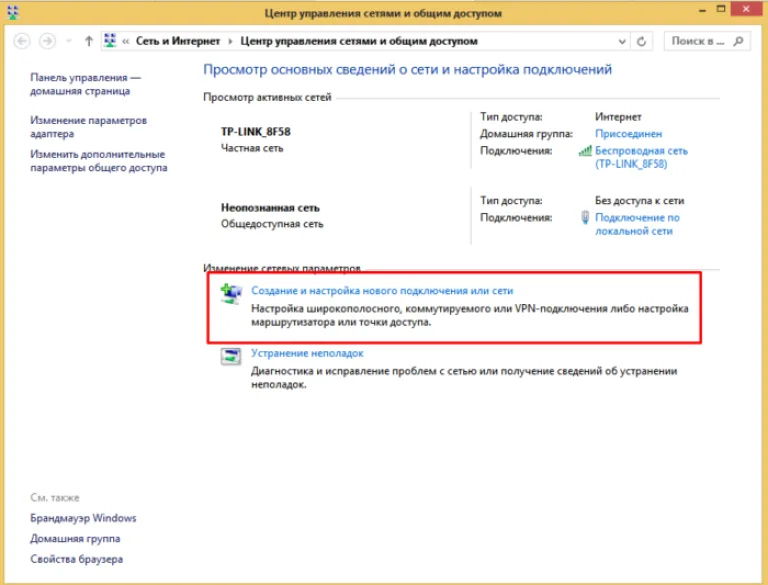Open the address bar history dropdown
Screen dimensions: 768x585
(x=622, y=42)
